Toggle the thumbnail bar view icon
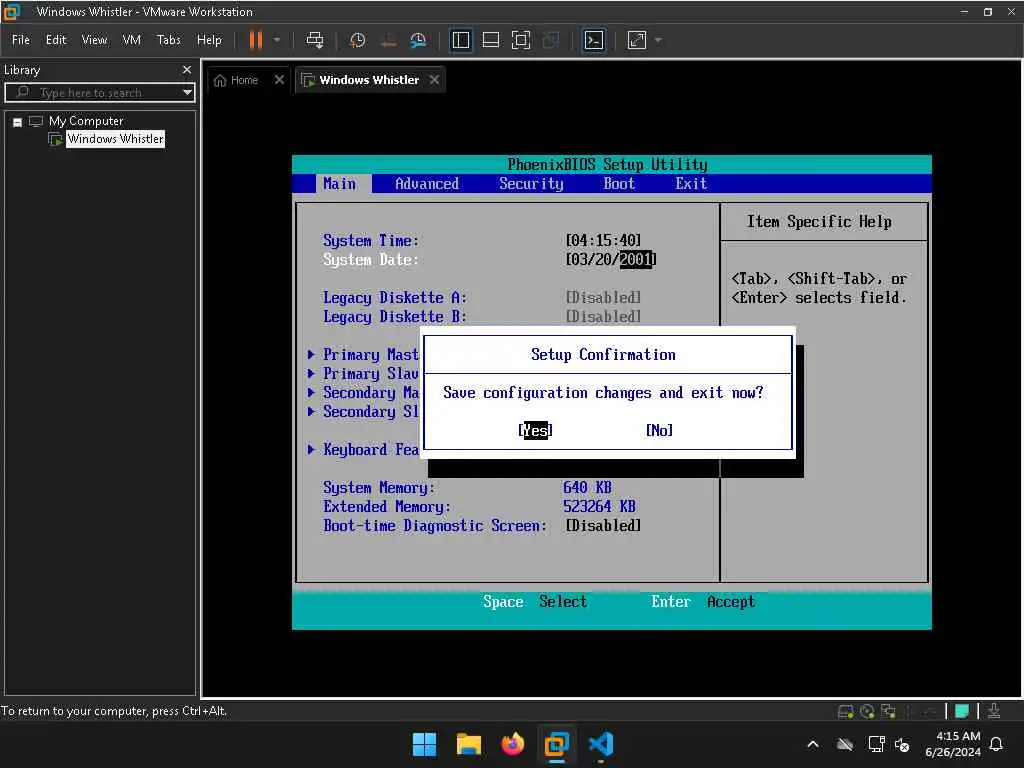The image size is (1024, 768). (490, 40)
